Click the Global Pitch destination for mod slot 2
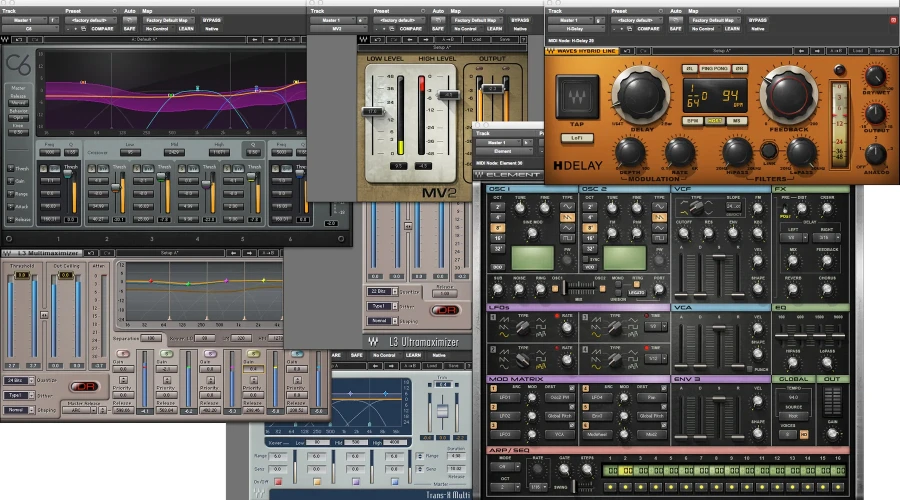The width and height of the screenshot is (900, 500). click(x=558, y=416)
